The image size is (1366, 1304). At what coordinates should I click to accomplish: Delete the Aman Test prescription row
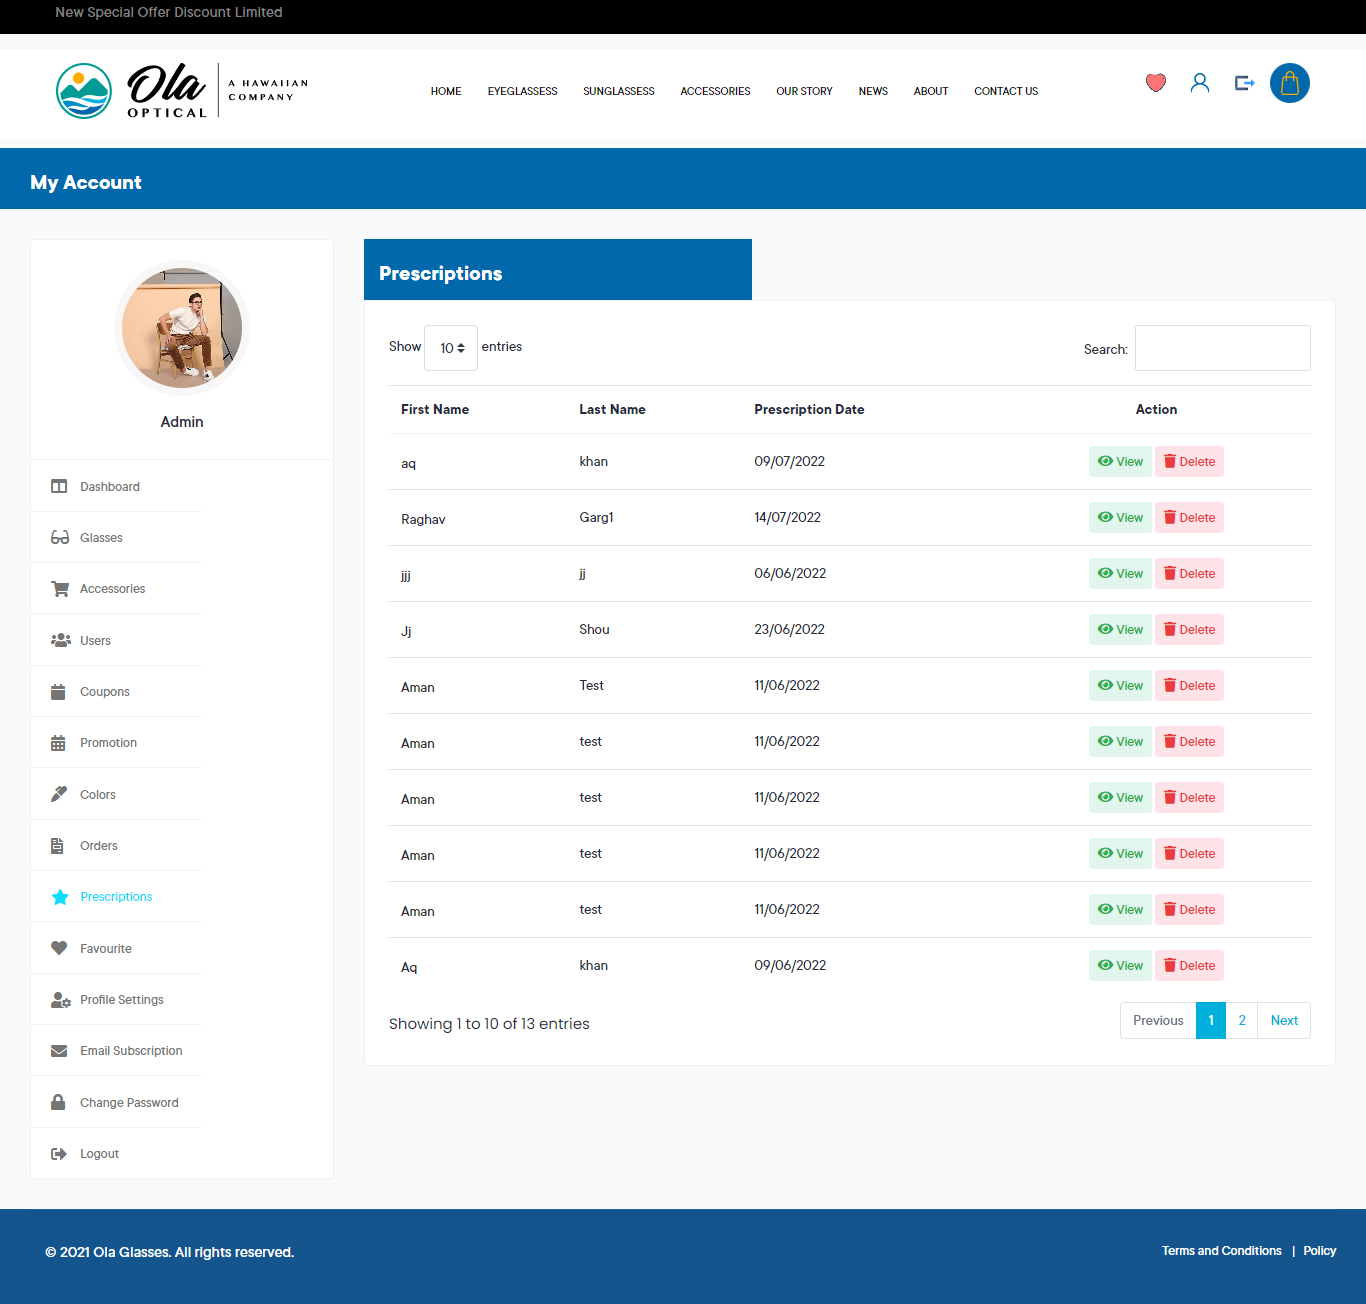(x=1190, y=686)
